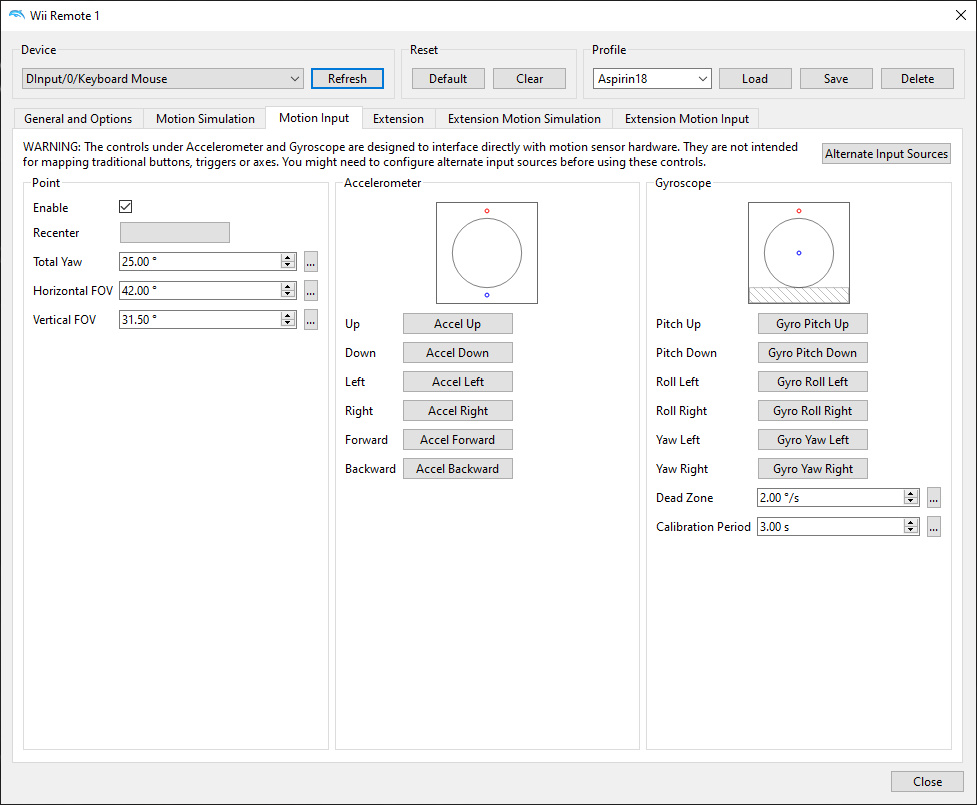Click the Gyro Roll Left mapping button
Image resolution: width=977 pixels, height=805 pixels.
click(813, 382)
